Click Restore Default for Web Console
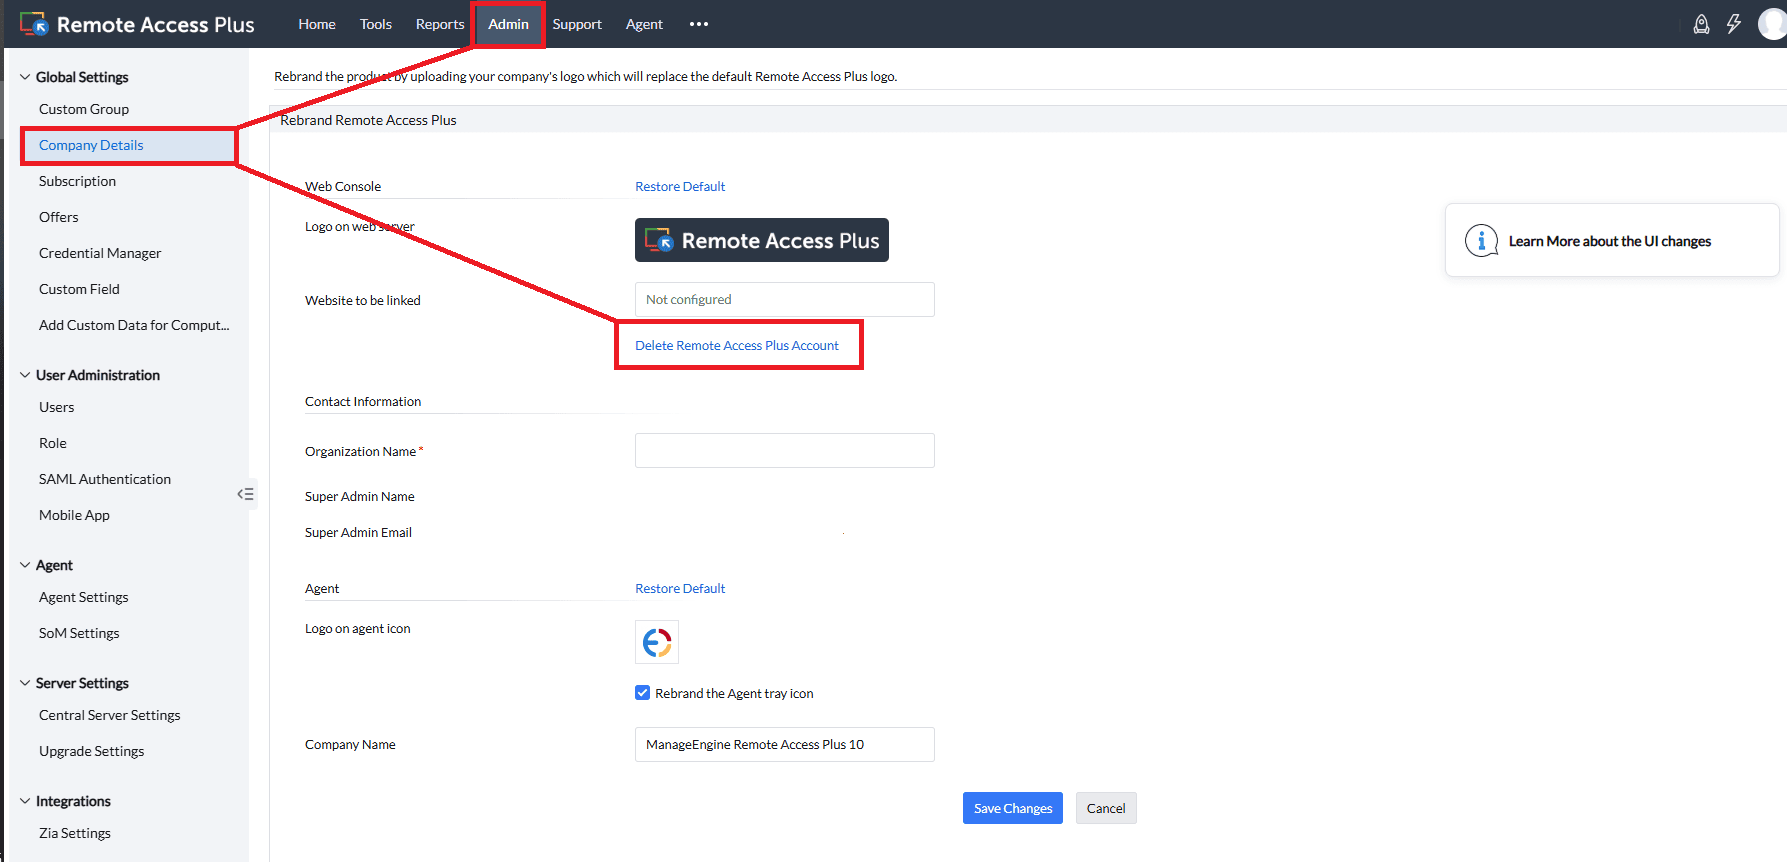This screenshot has height=862, width=1787. [x=680, y=186]
